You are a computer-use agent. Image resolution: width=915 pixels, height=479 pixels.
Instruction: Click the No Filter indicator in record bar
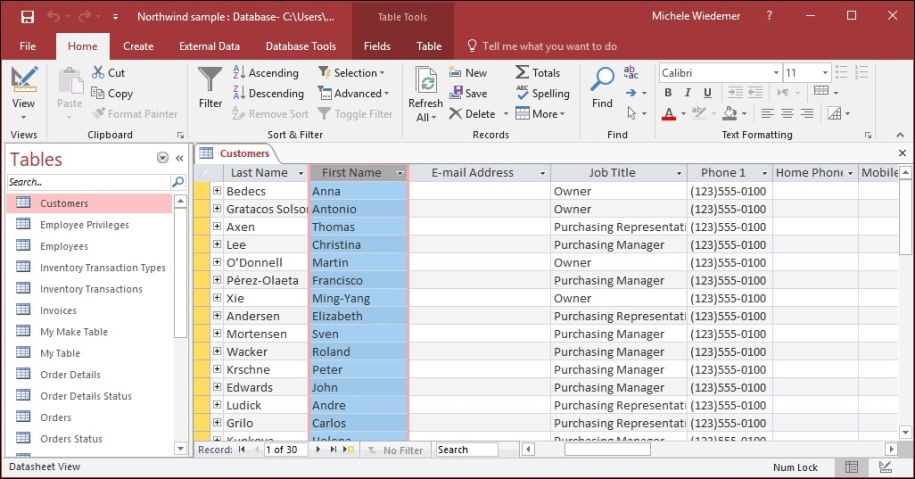(395, 450)
